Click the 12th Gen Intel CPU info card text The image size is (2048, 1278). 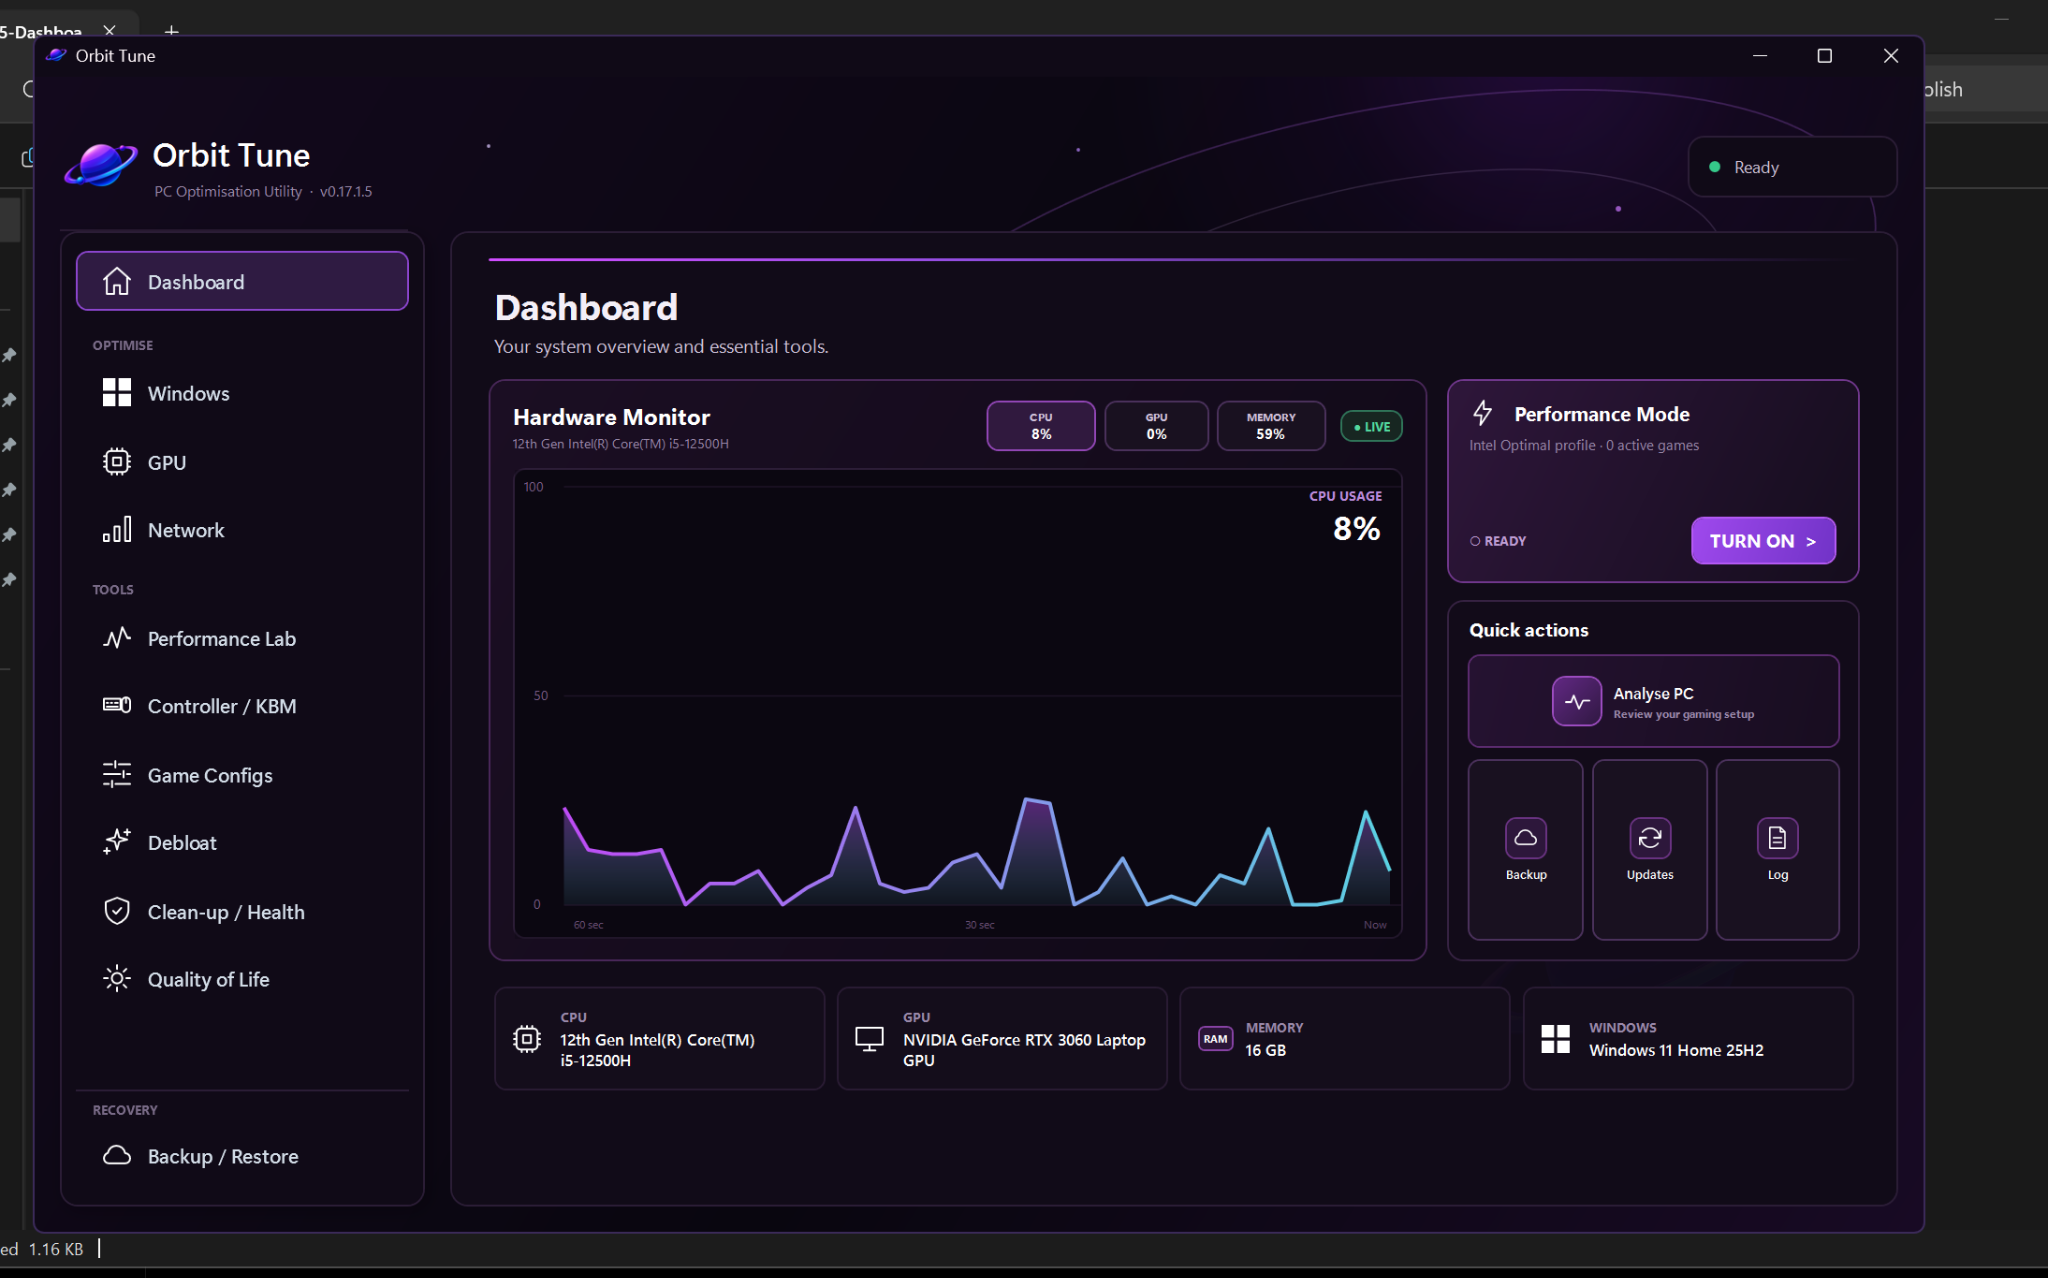pyautogui.click(x=657, y=1050)
